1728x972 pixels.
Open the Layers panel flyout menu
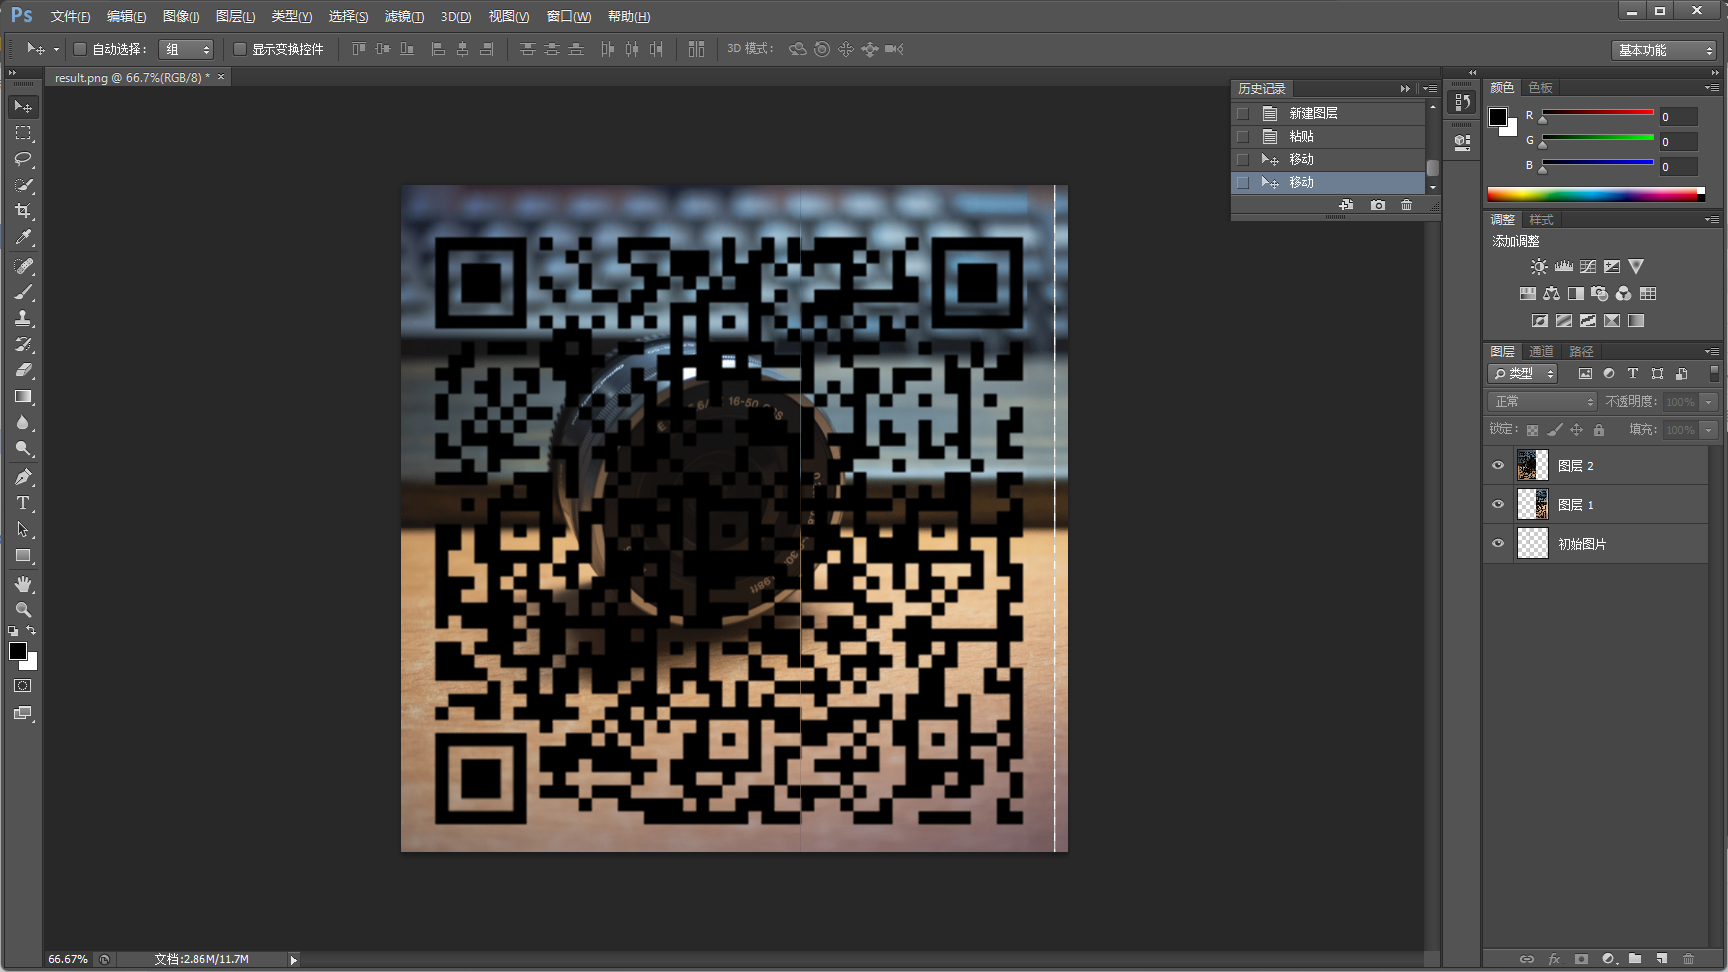pos(1712,352)
